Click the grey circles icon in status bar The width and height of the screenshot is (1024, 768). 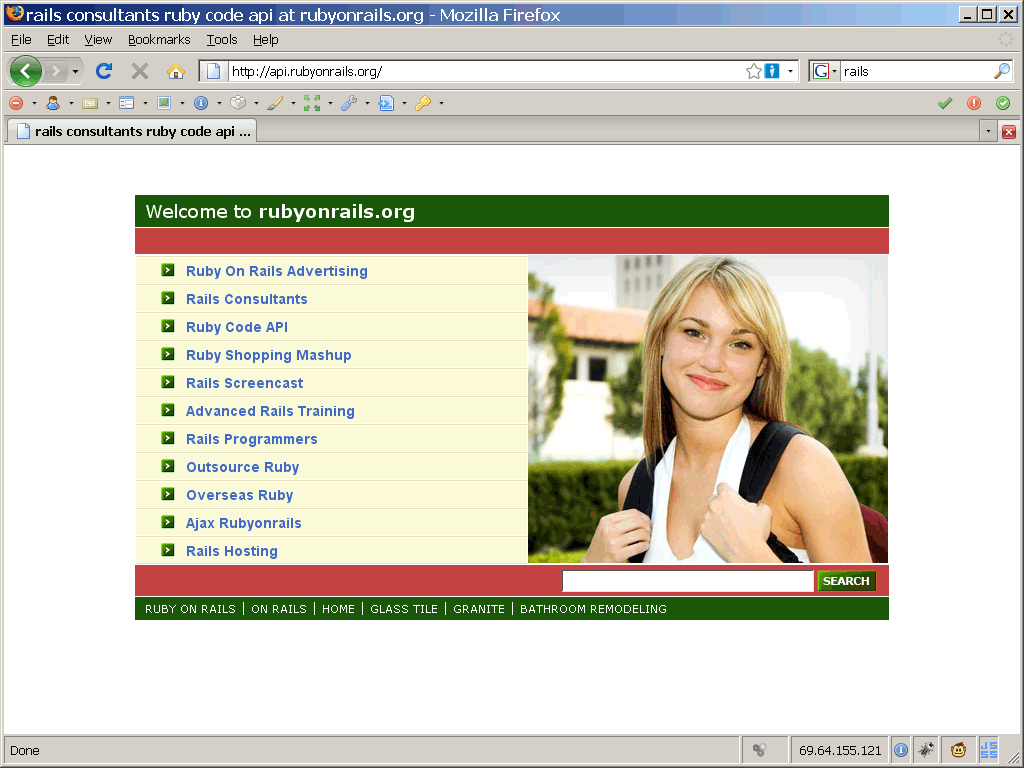coord(759,750)
